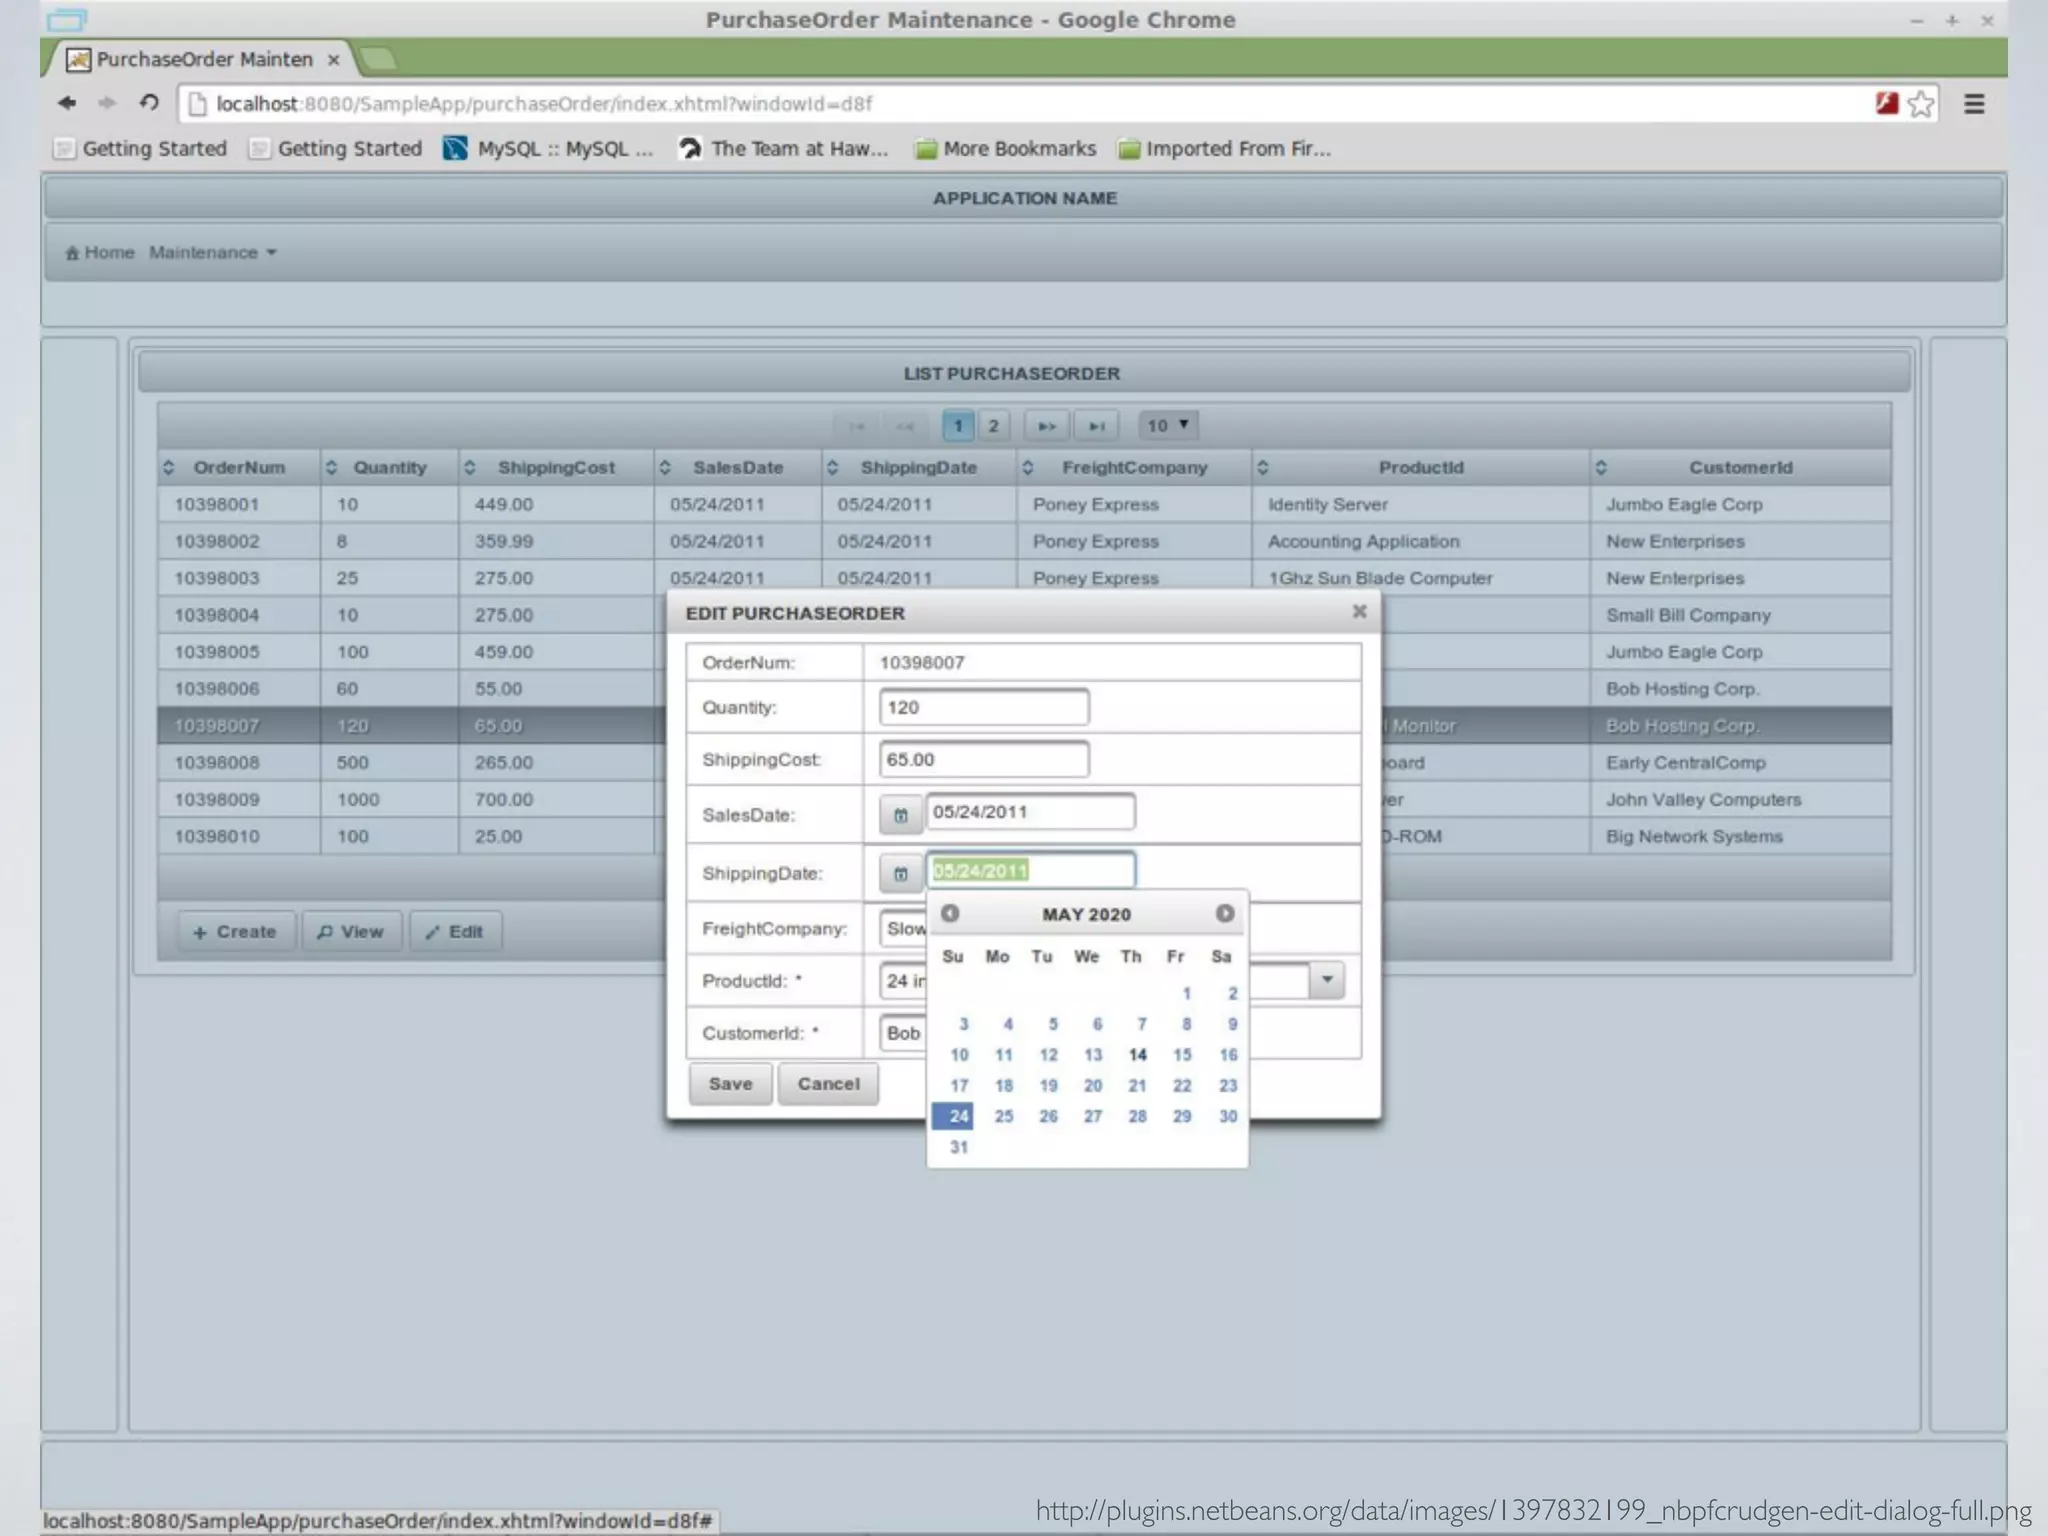Select day 14 in calendar
Viewport: 2048px width, 1536px height.
point(1137,1055)
